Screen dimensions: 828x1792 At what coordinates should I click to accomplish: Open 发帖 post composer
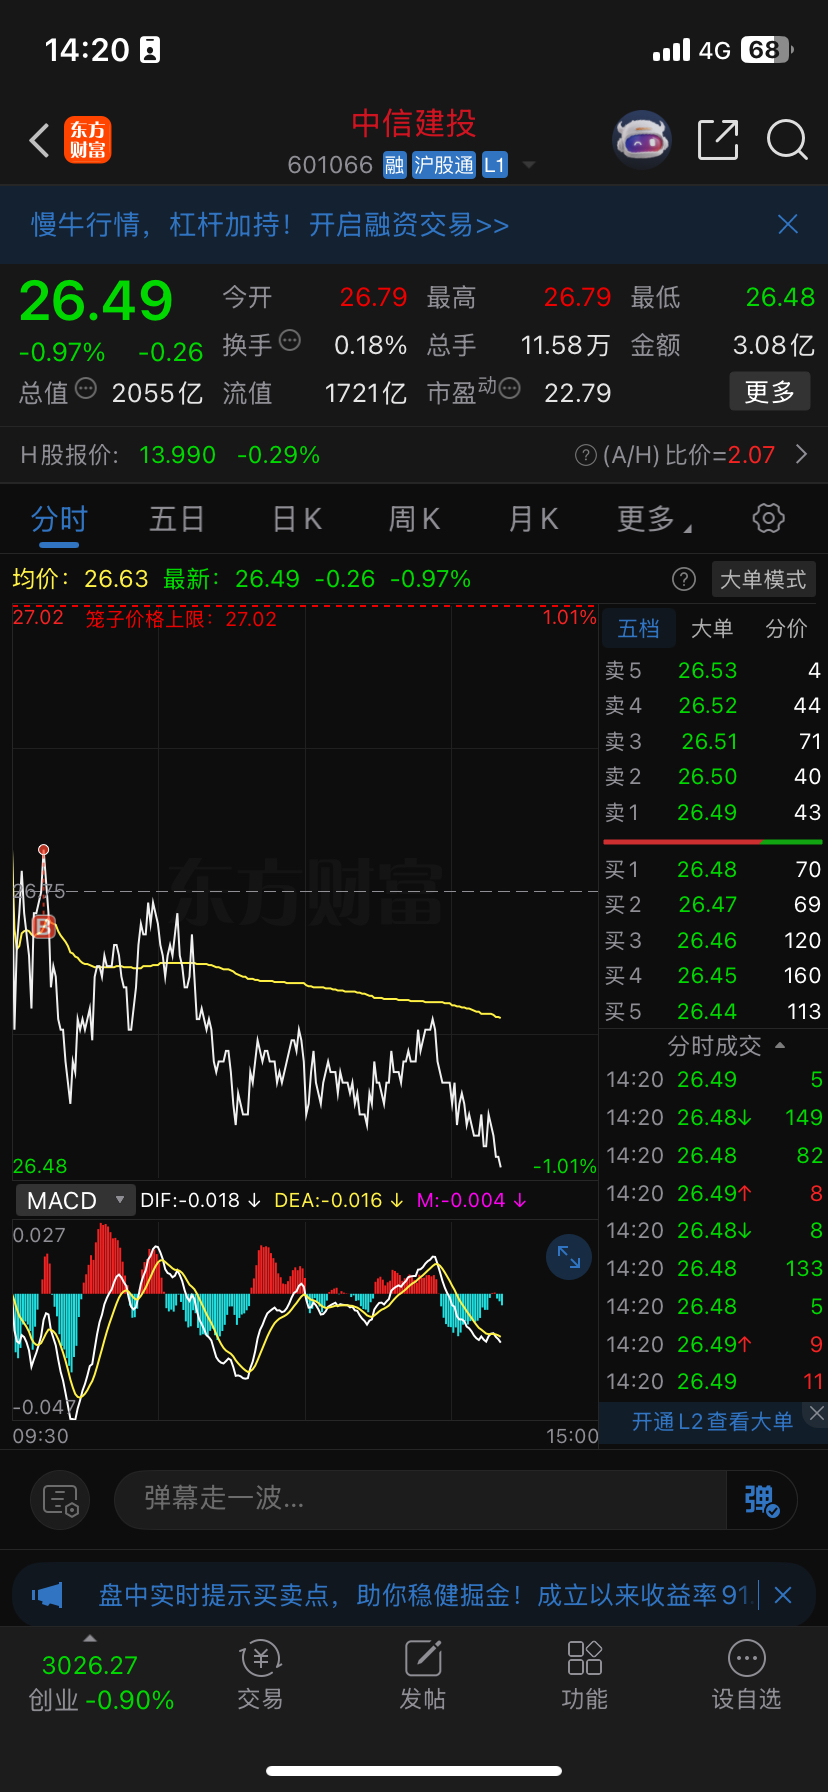coord(423,1676)
